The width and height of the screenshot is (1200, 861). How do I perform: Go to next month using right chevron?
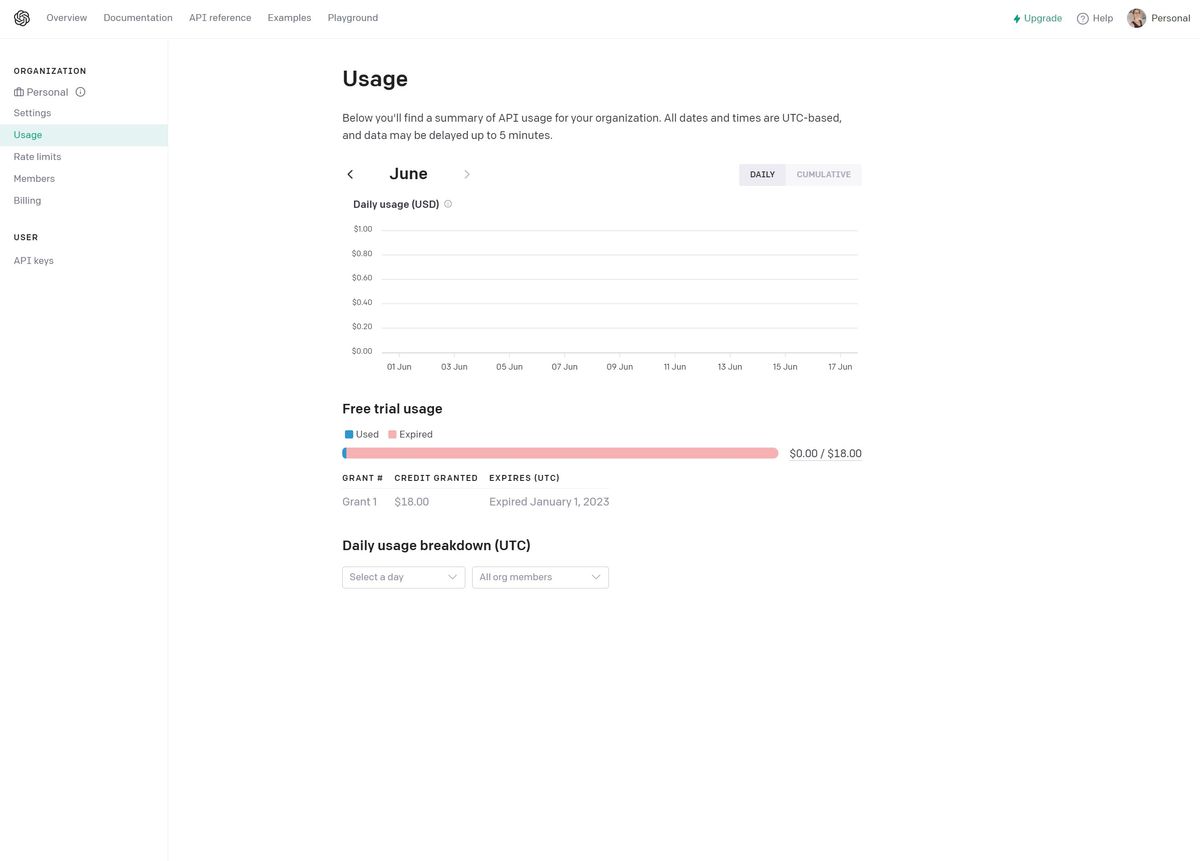(x=467, y=174)
